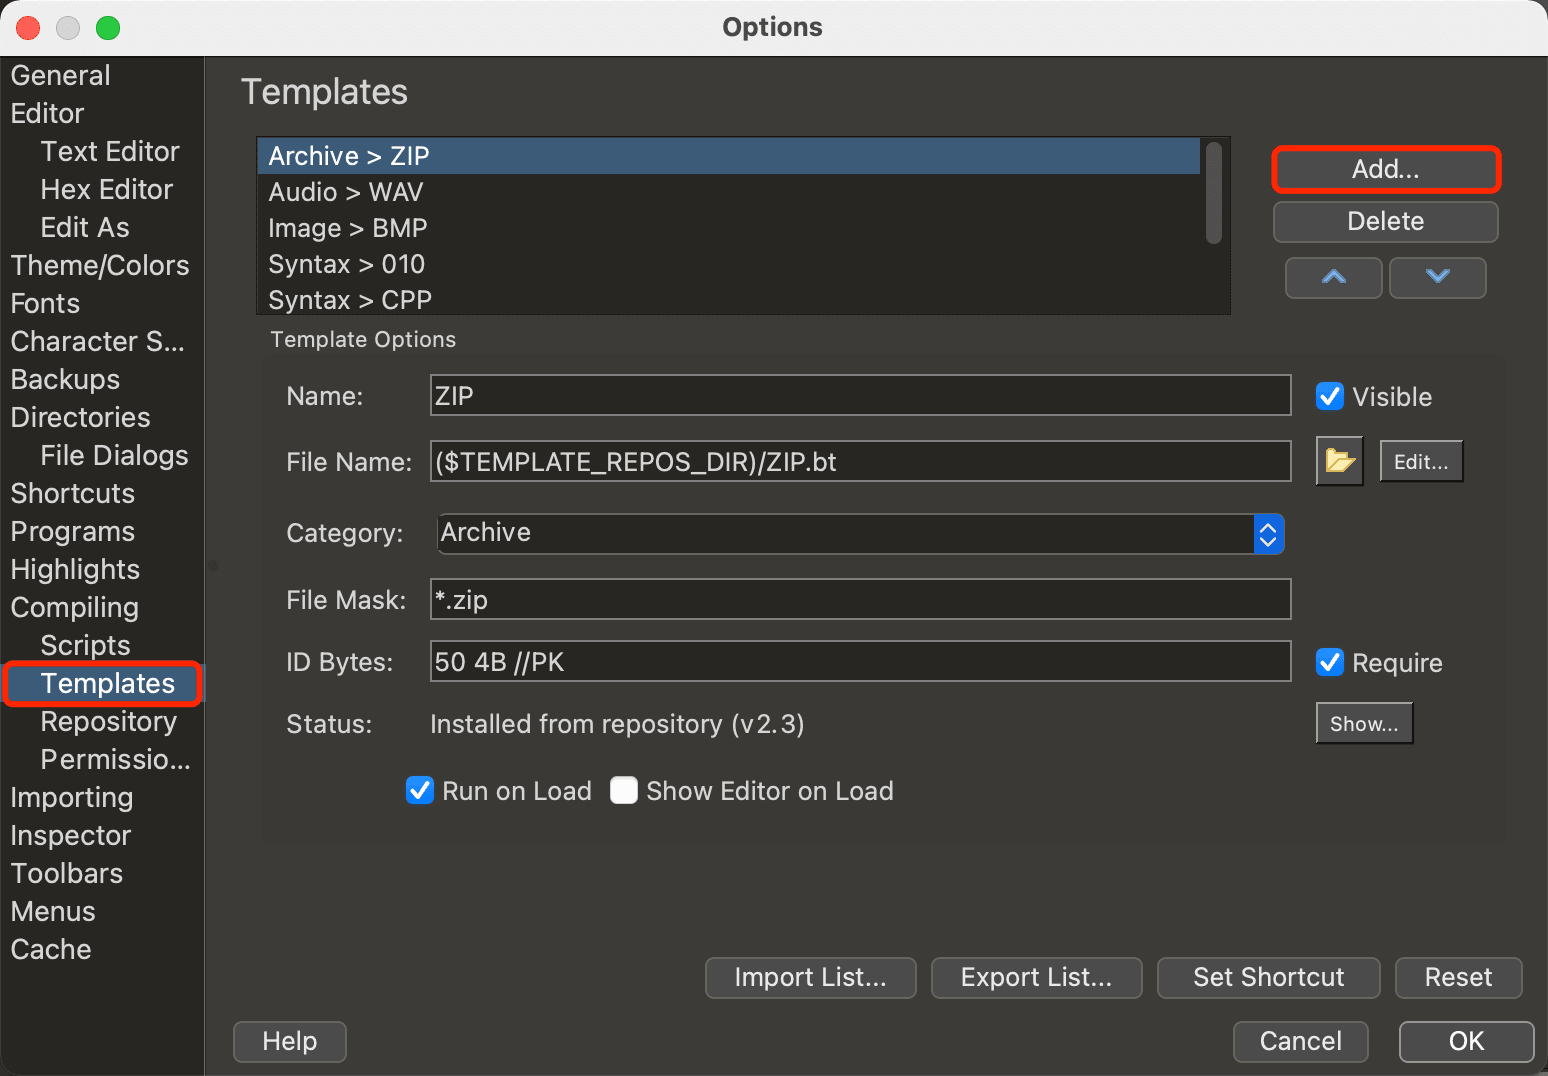
Task: Cancel the Options dialog
Action: click(x=1300, y=1041)
